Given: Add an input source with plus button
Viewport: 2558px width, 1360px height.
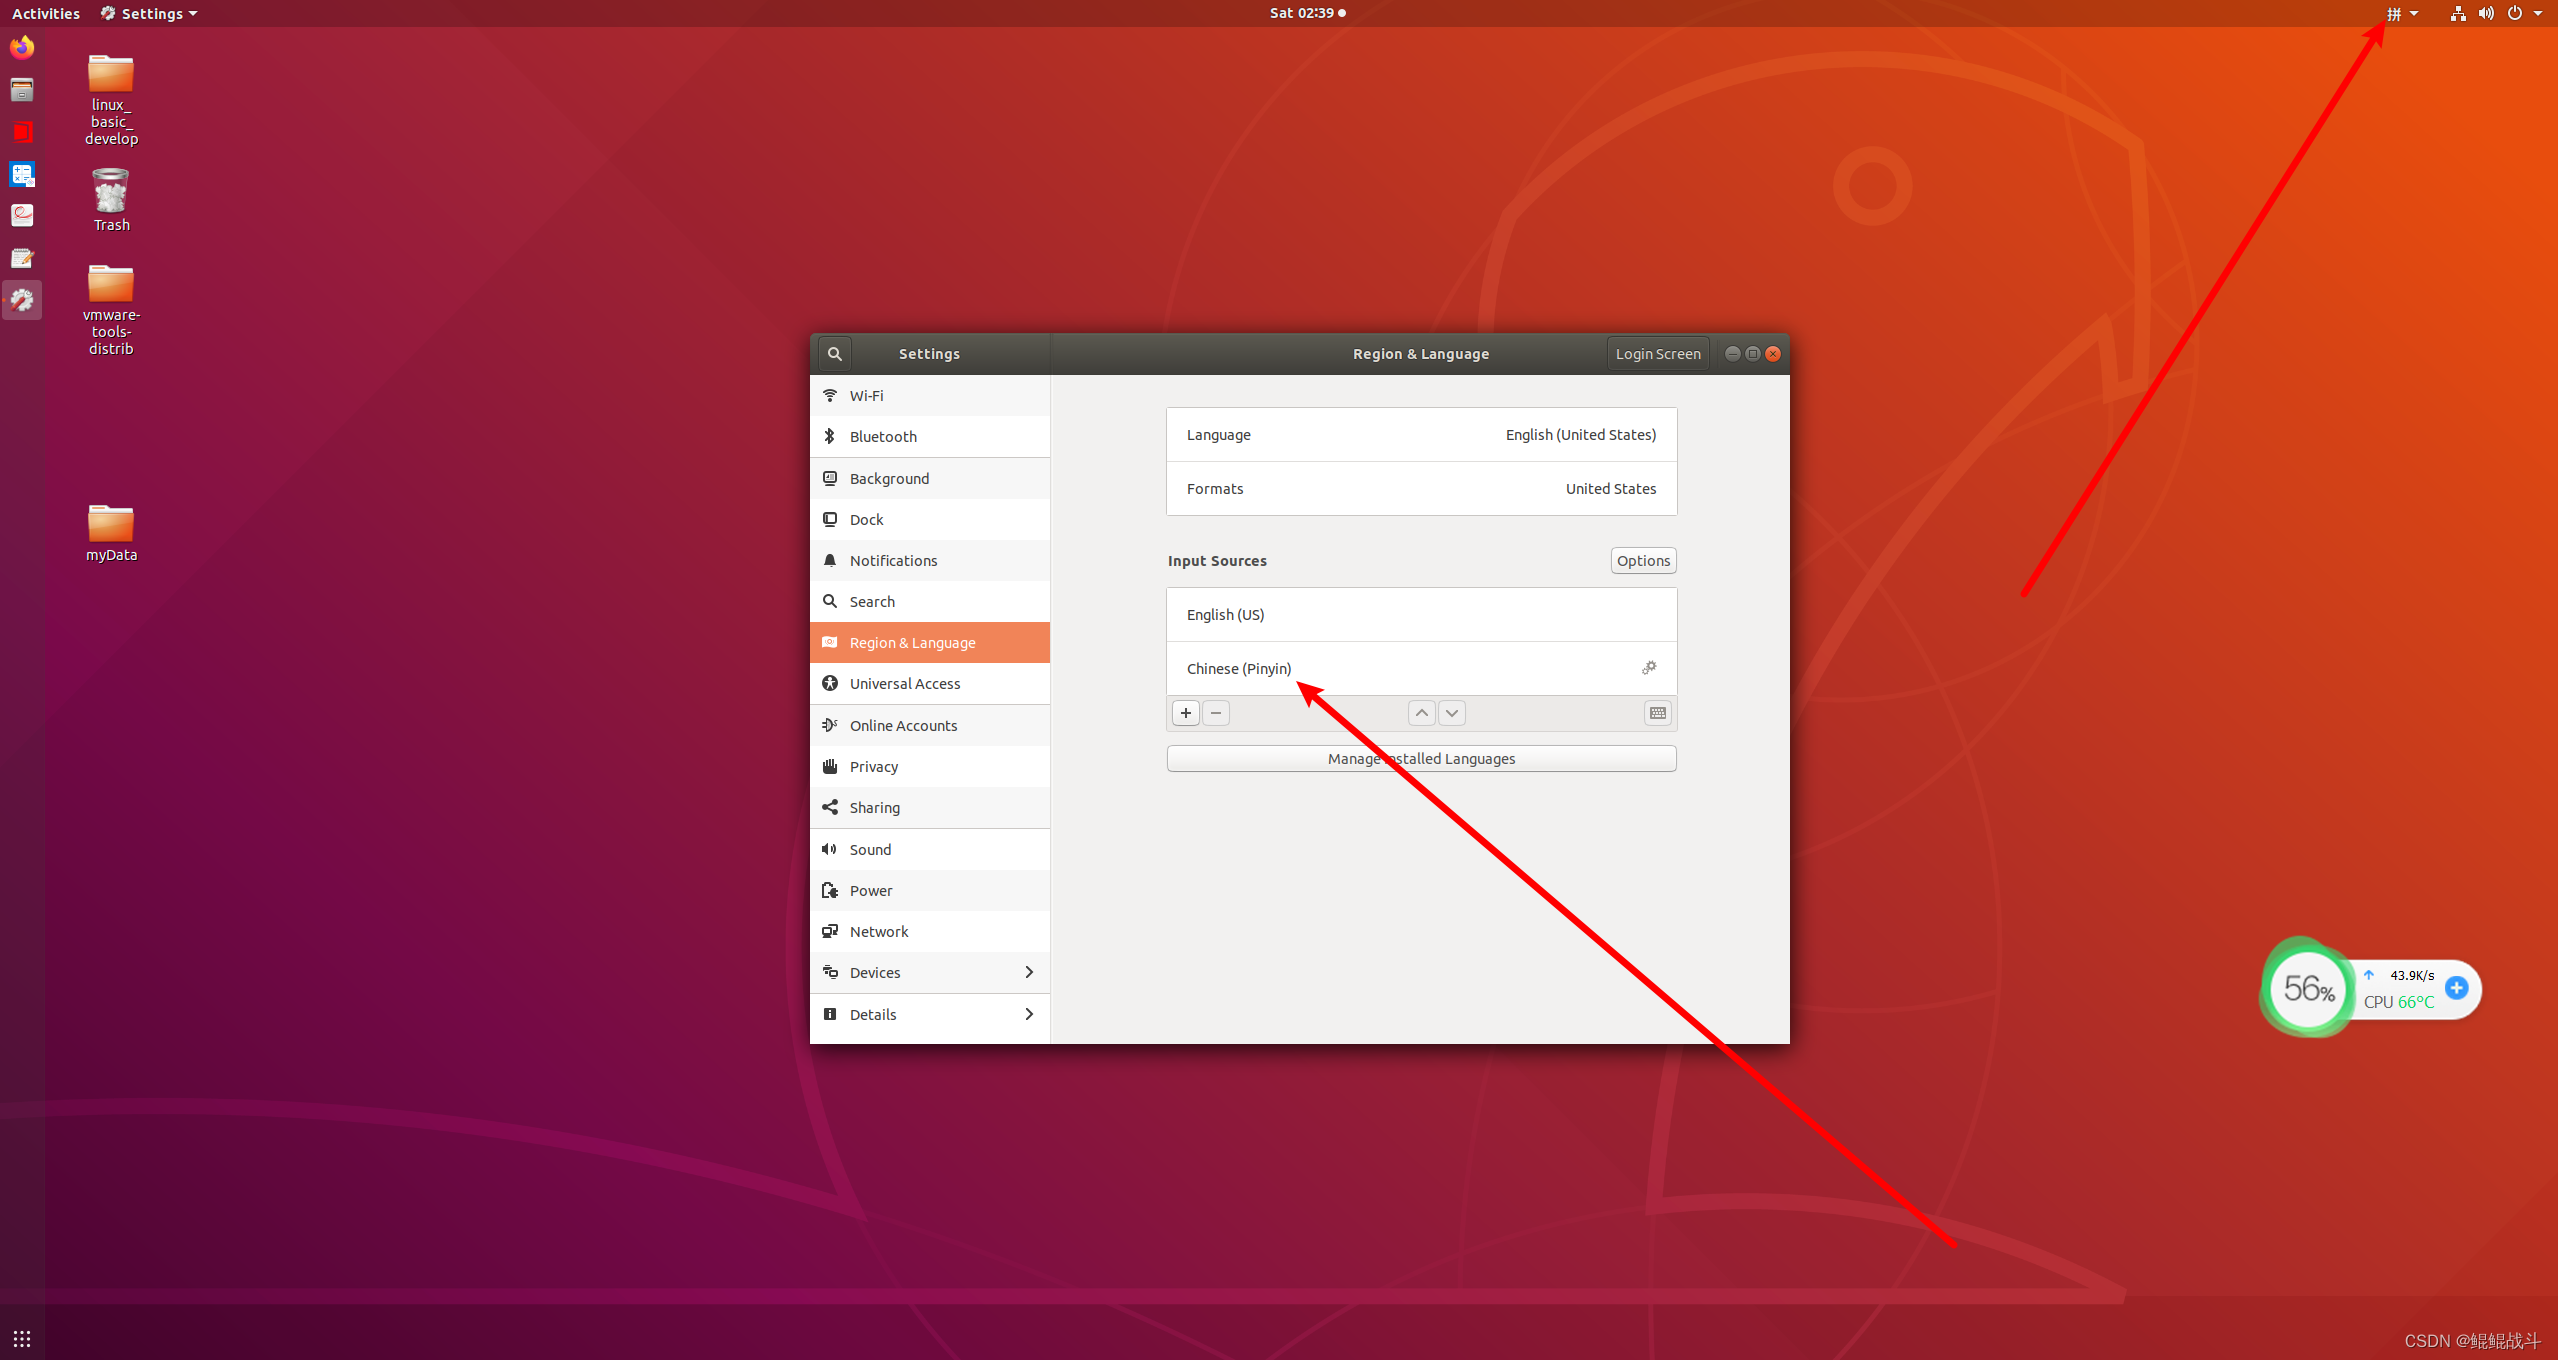Looking at the screenshot, I should [x=1186, y=713].
